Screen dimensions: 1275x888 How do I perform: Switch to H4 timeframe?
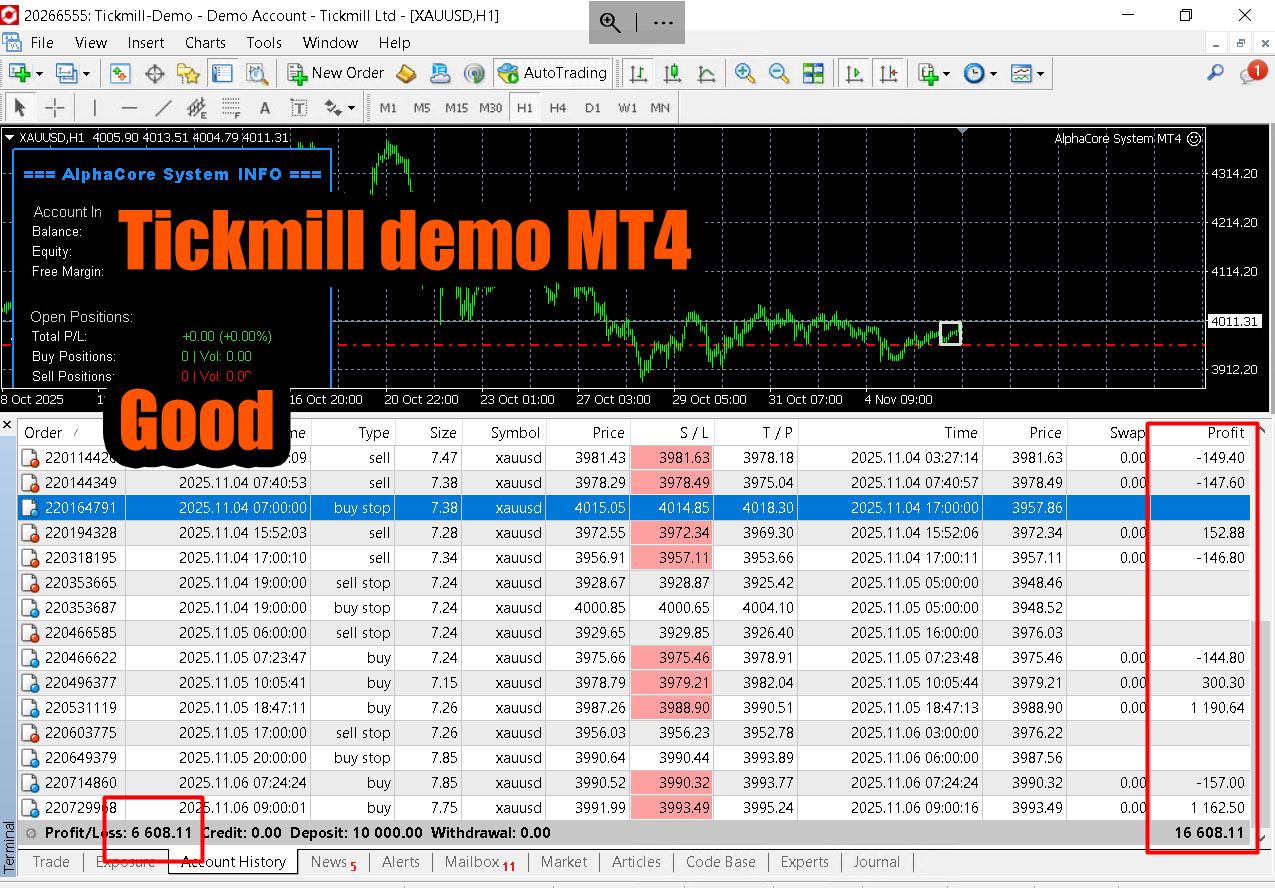[558, 108]
